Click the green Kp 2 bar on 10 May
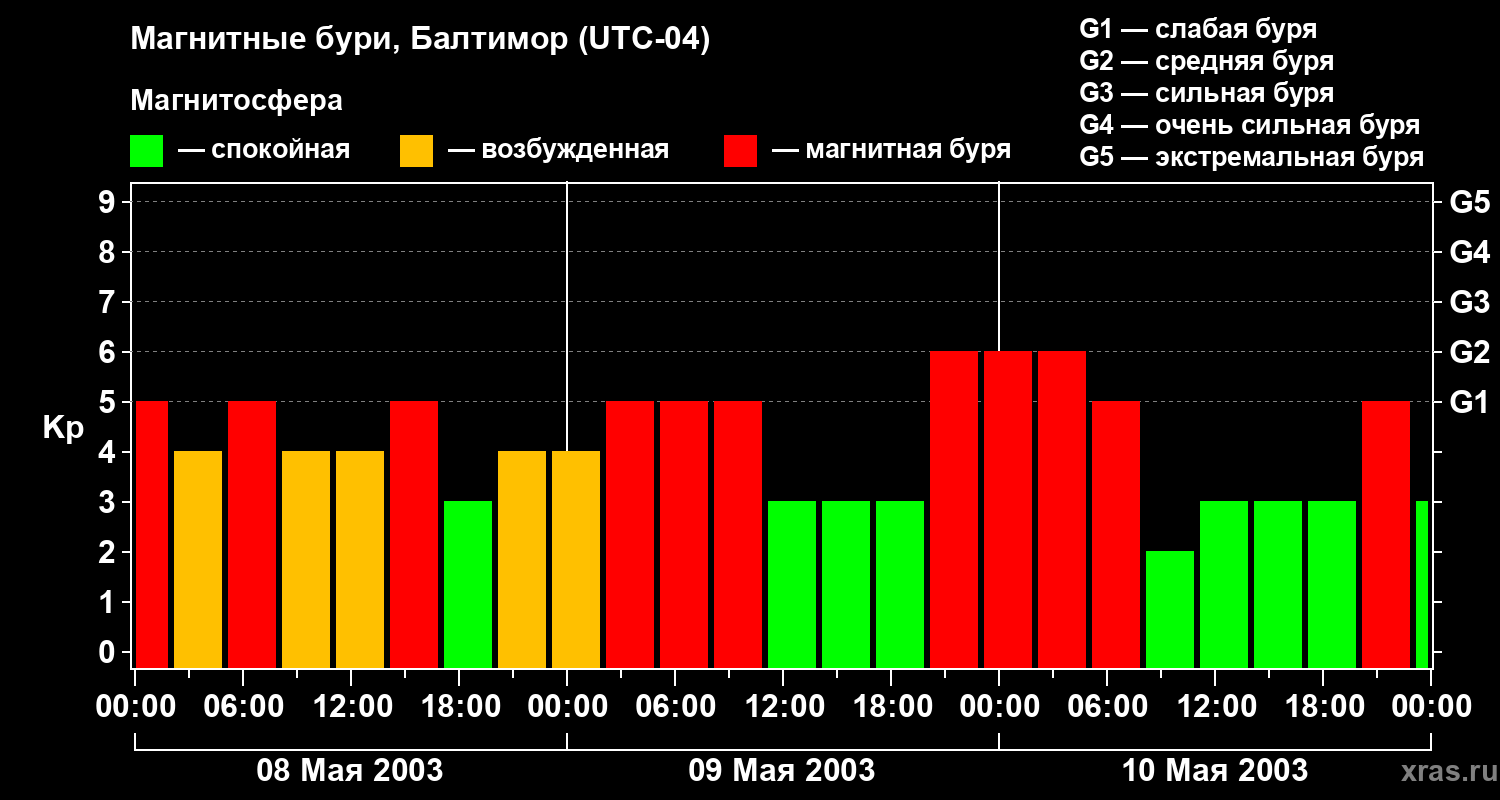The width and height of the screenshot is (1500, 800). [1170, 610]
